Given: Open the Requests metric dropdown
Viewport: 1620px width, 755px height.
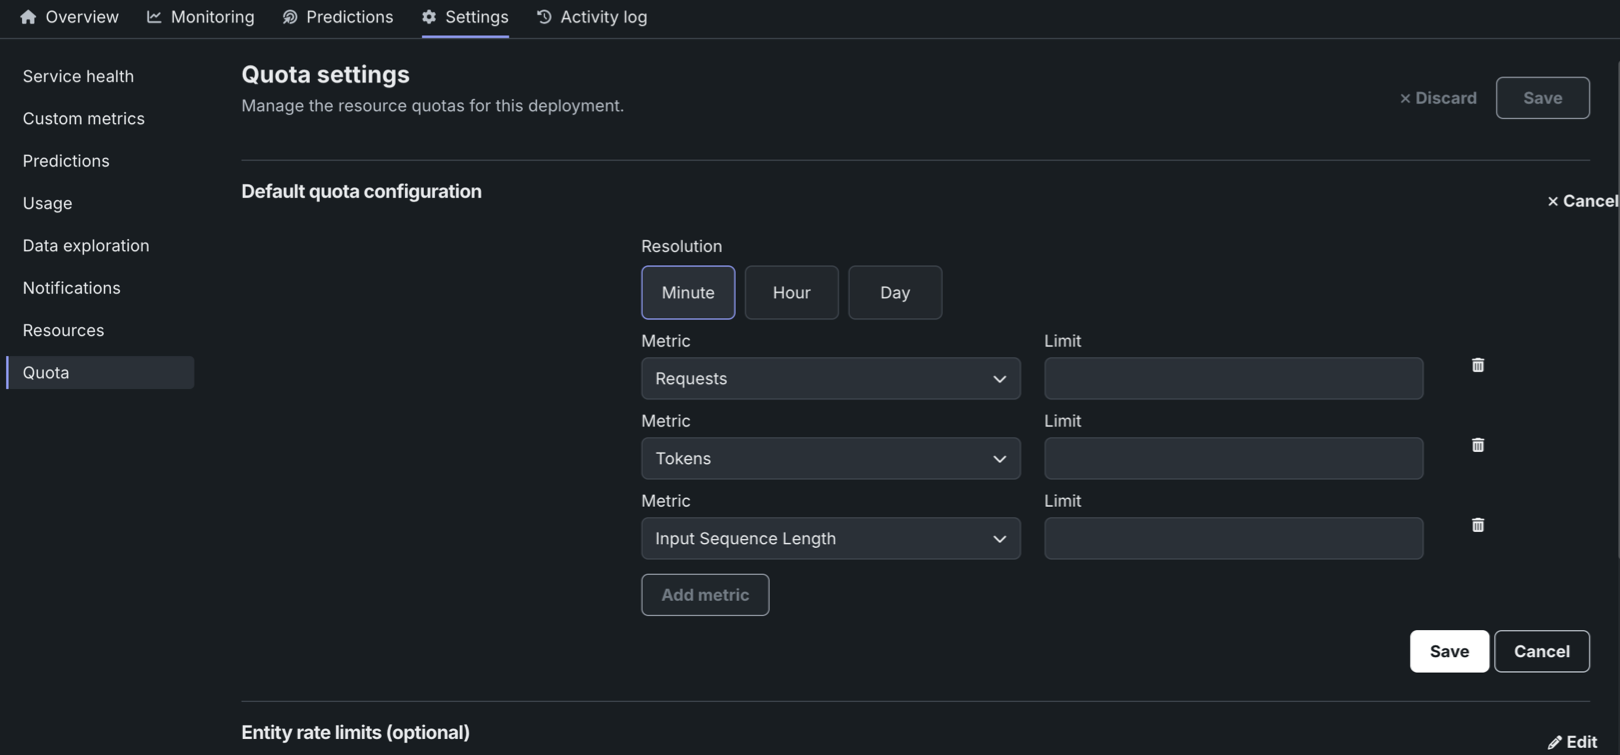Looking at the screenshot, I should pyautogui.click(x=830, y=378).
